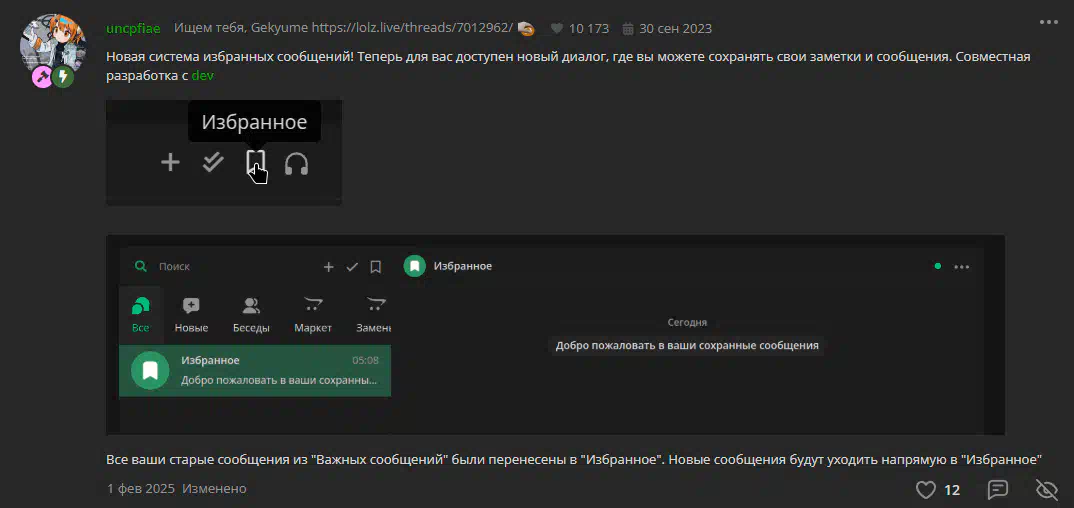Like the post with heart icon
Viewport: 1074px width, 508px height.
[925, 490]
